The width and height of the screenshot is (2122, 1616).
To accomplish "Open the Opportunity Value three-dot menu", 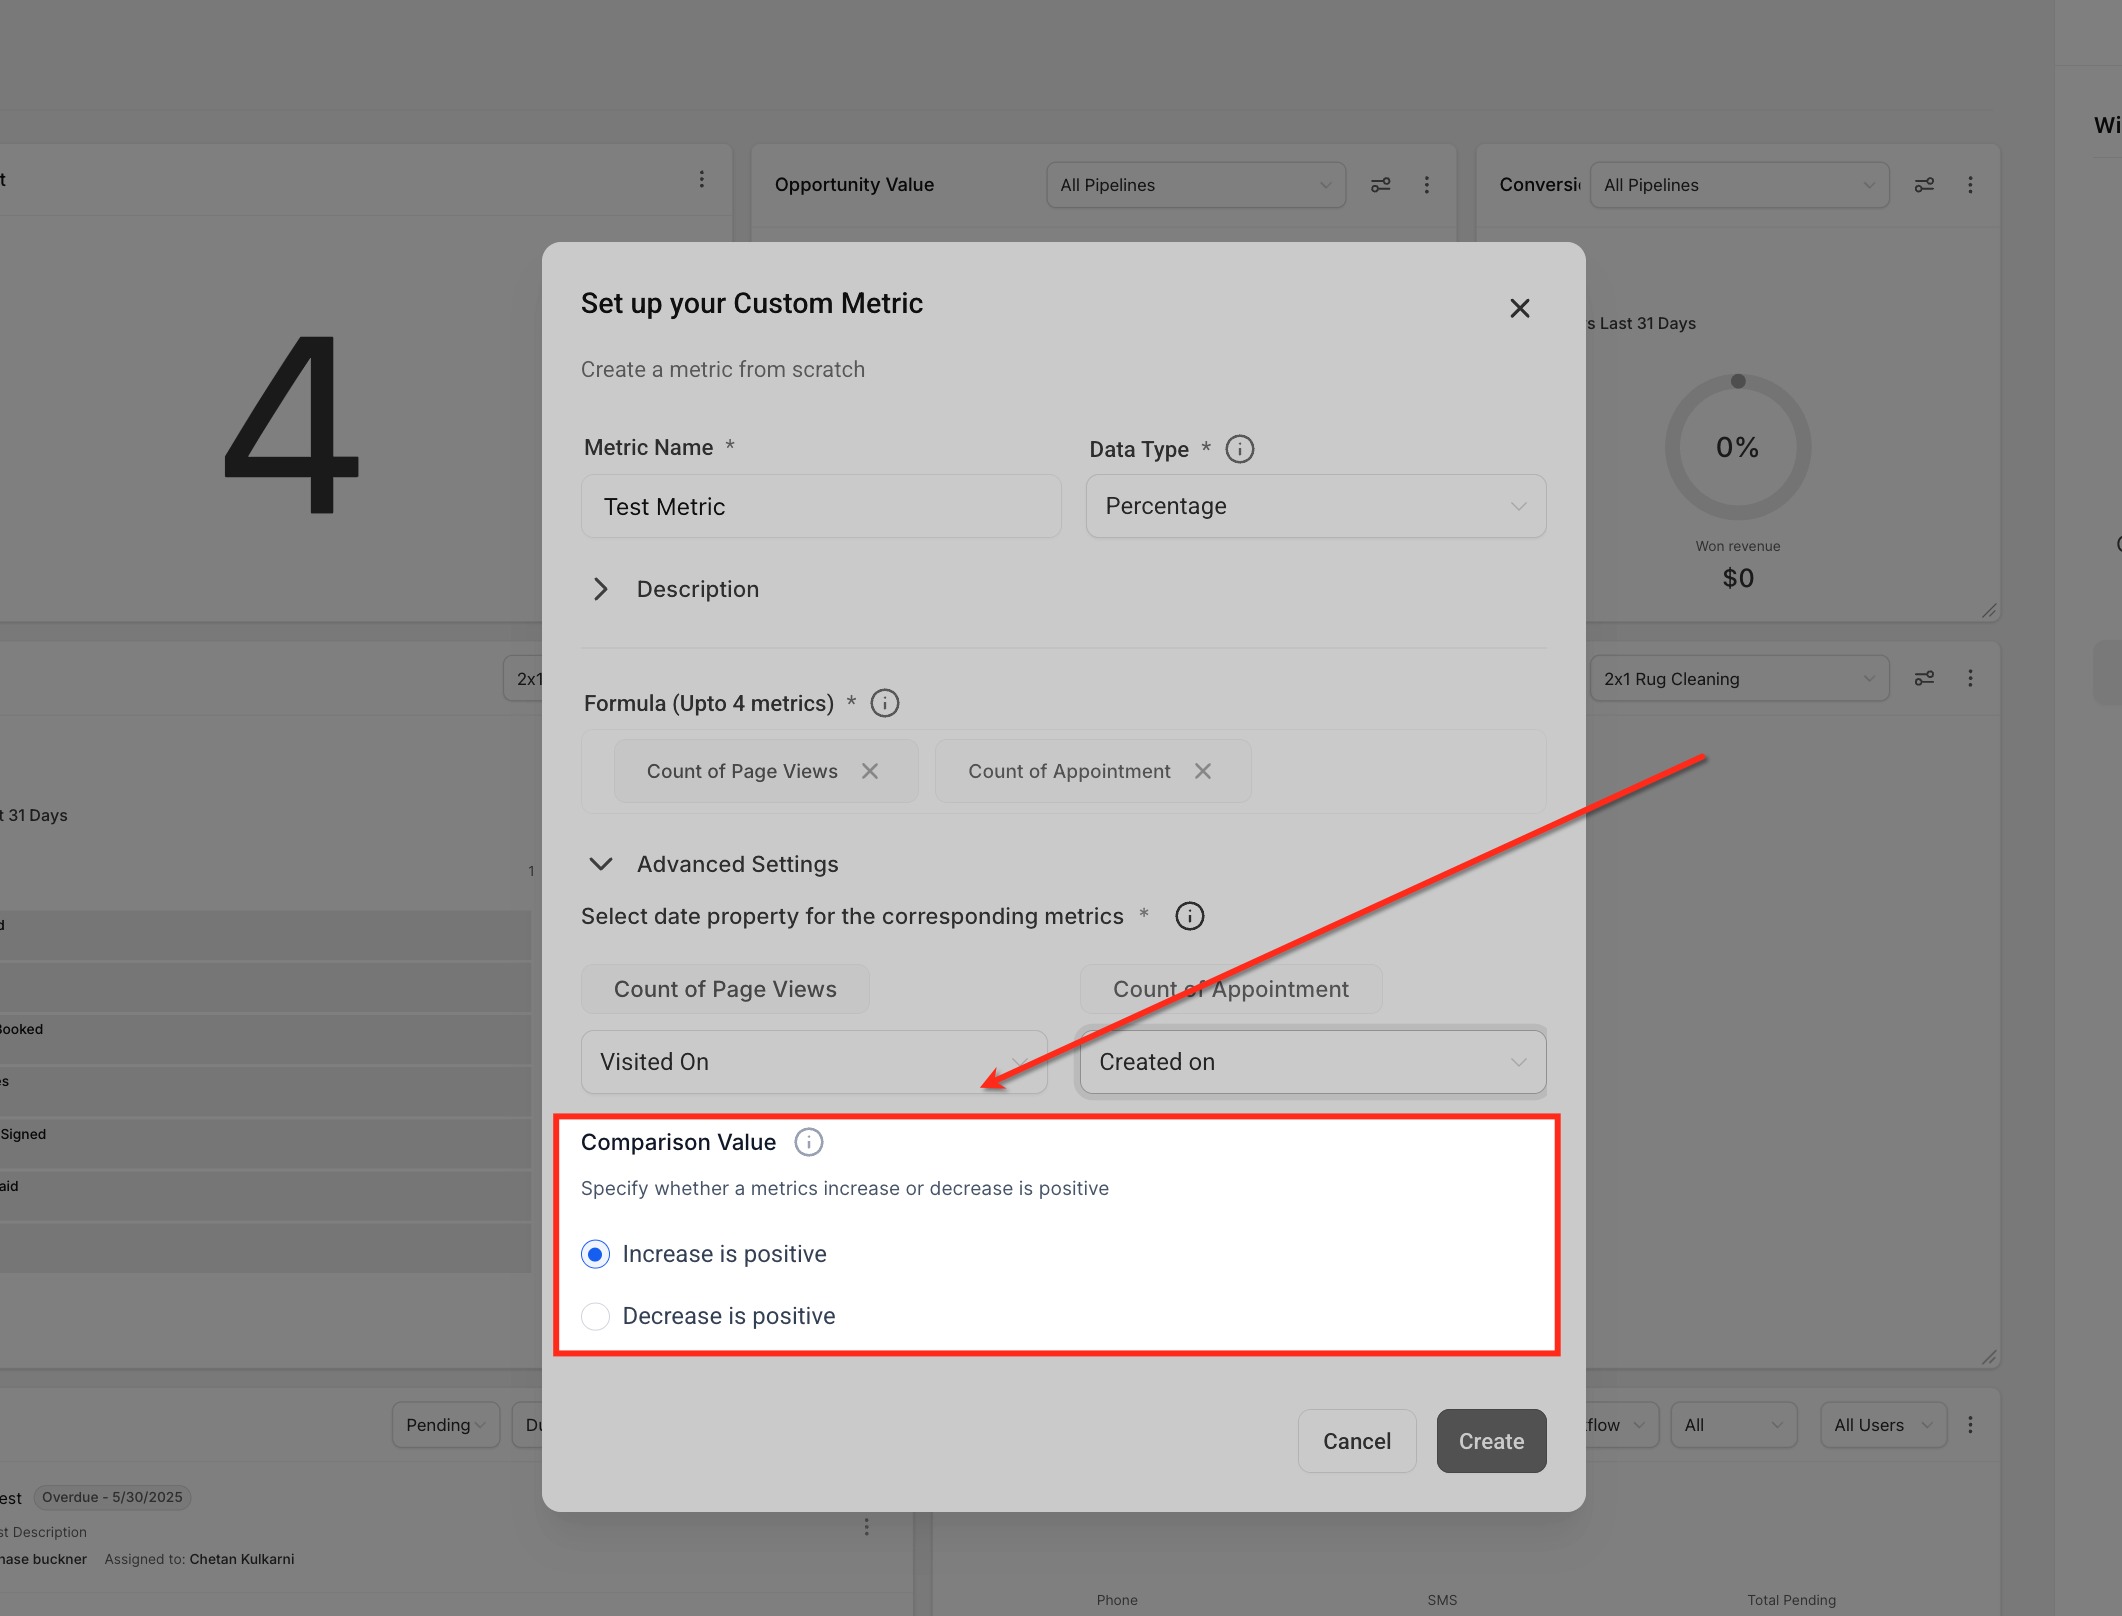I will coord(1426,185).
